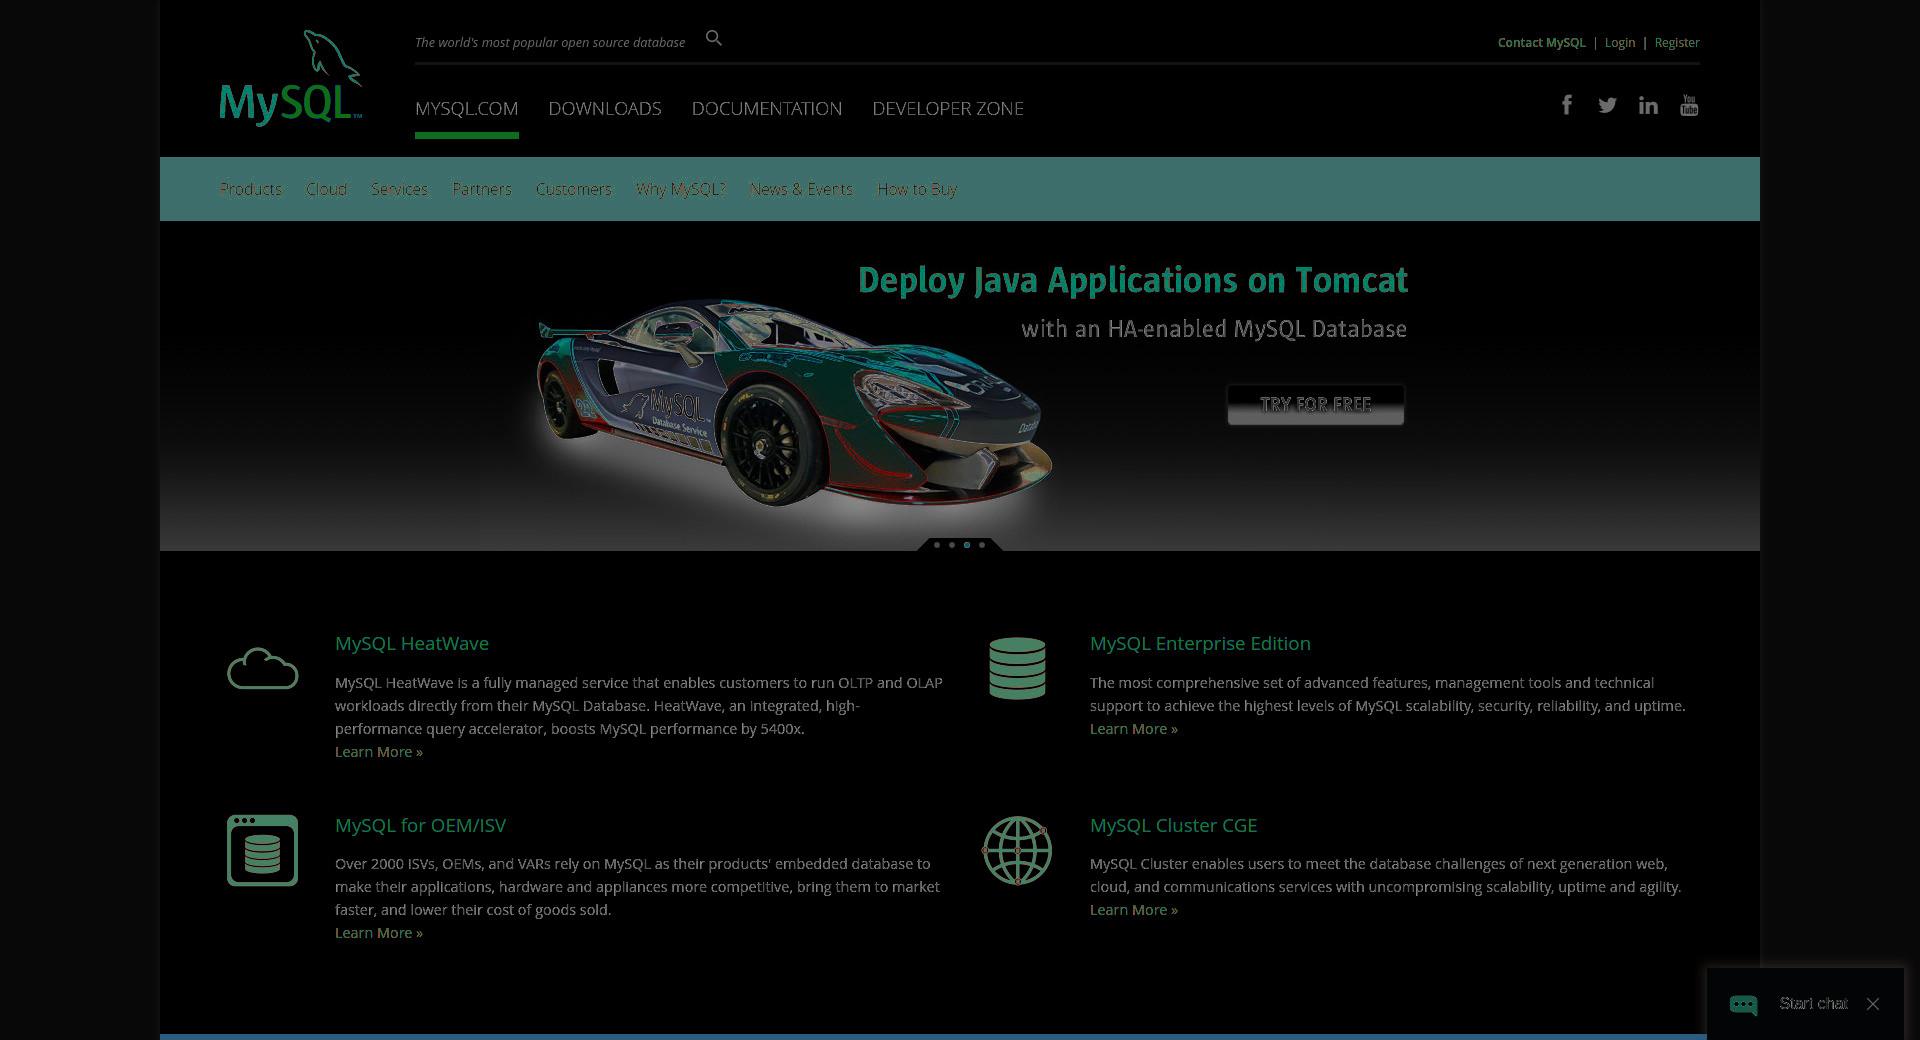Screen dimensions: 1920x1040
Task: Click Learn More under Enterprise Edition
Action: pos(1134,729)
